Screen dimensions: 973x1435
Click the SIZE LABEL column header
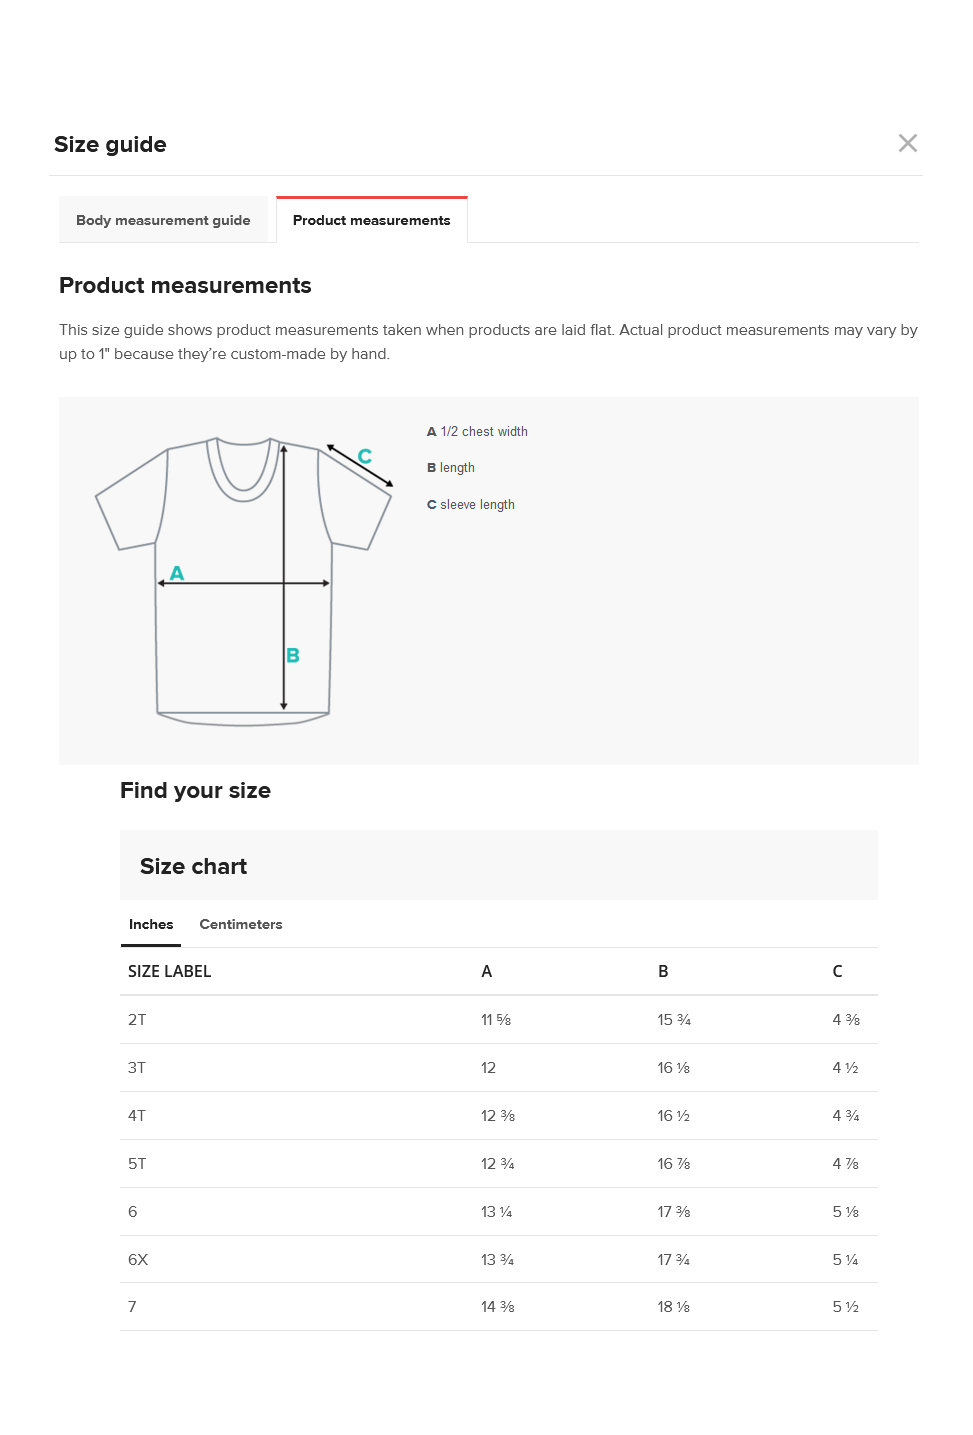pyautogui.click(x=169, y=971)
